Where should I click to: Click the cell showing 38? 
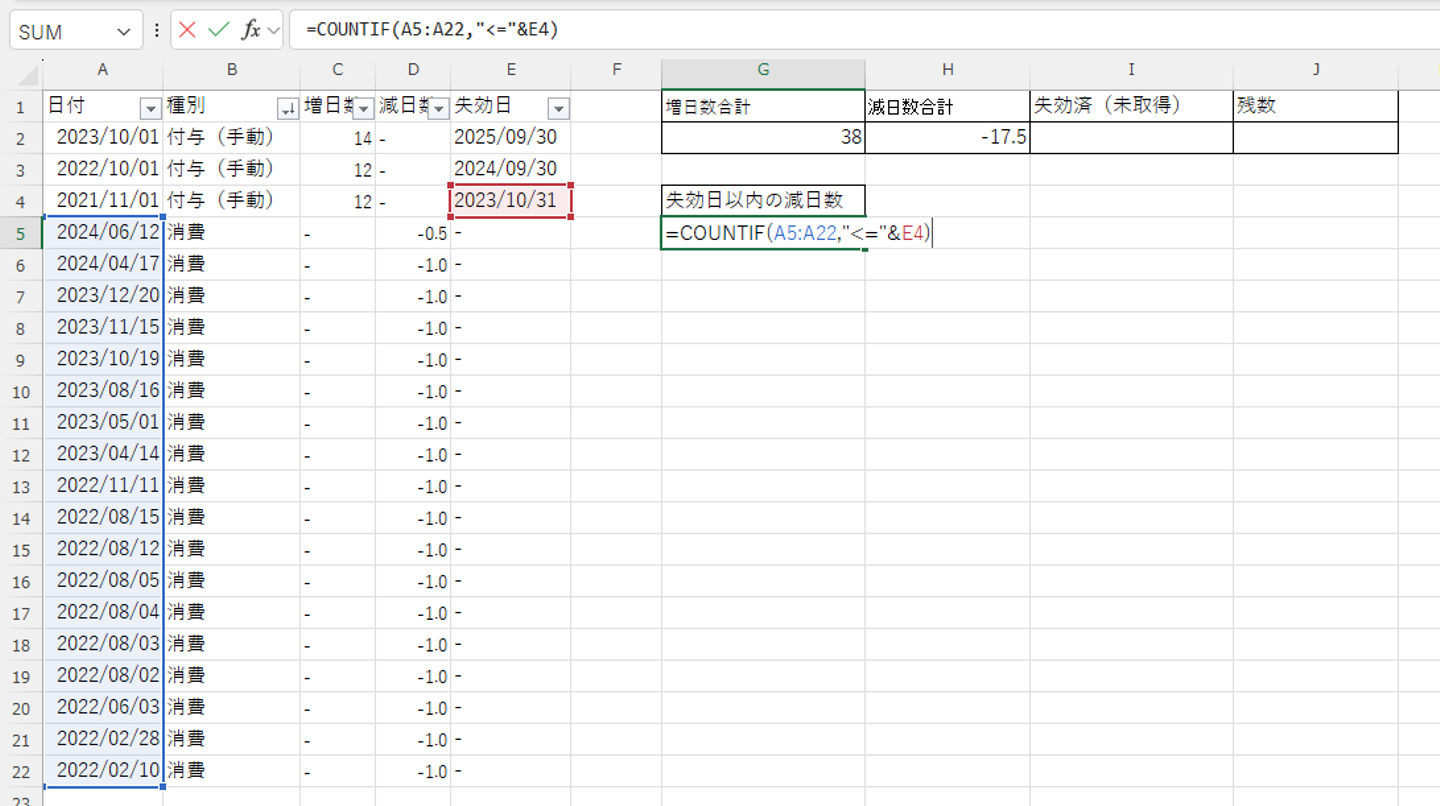pyautogui.click(x=763, y=138)
